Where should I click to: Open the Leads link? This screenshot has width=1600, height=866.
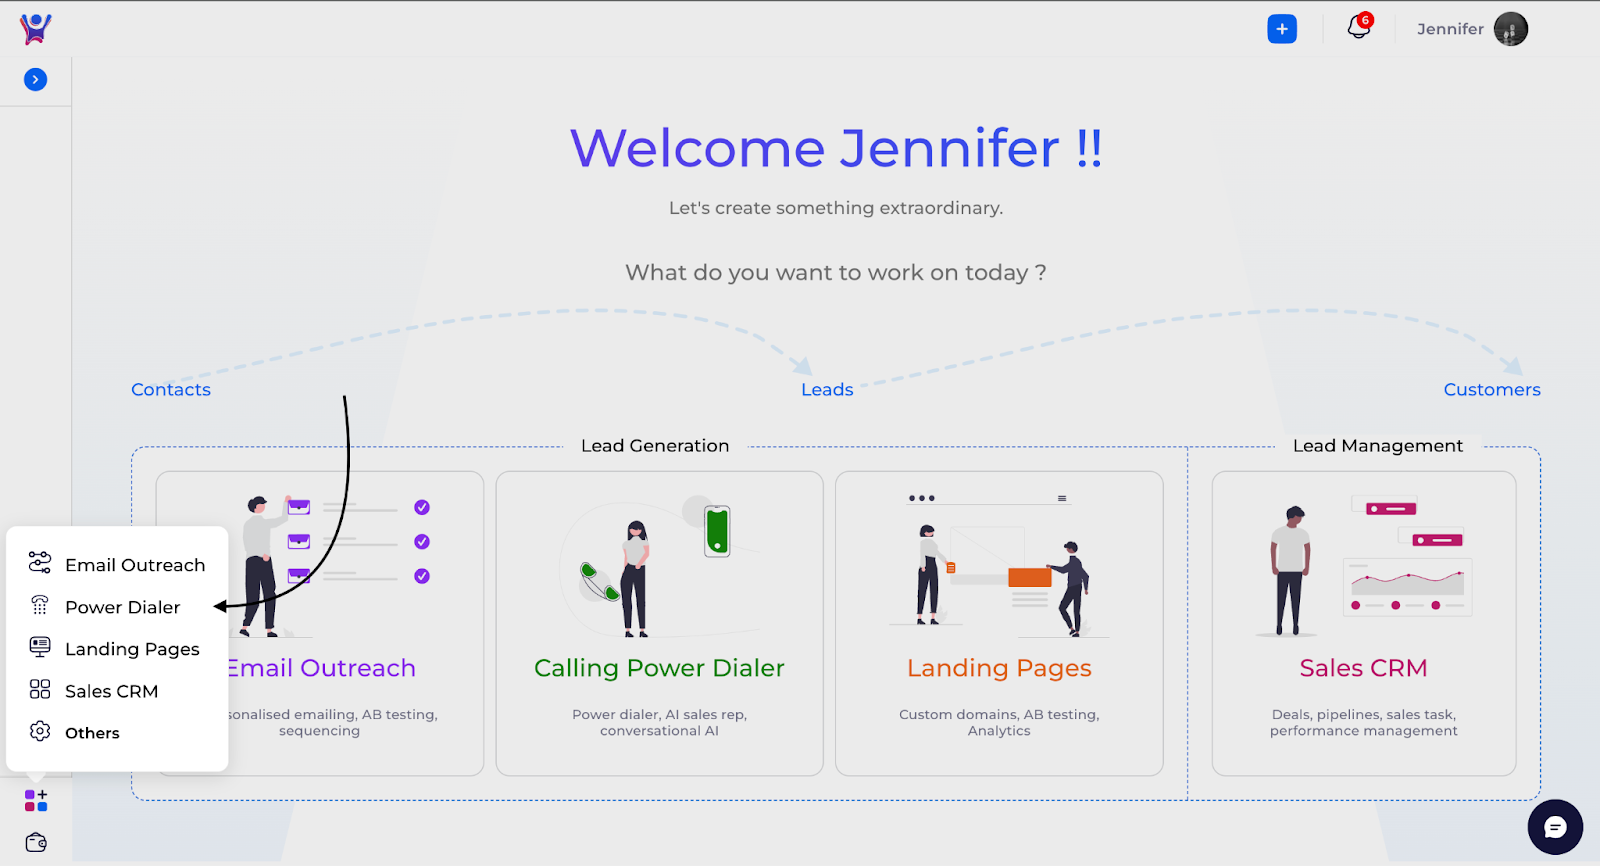point(827,389)
